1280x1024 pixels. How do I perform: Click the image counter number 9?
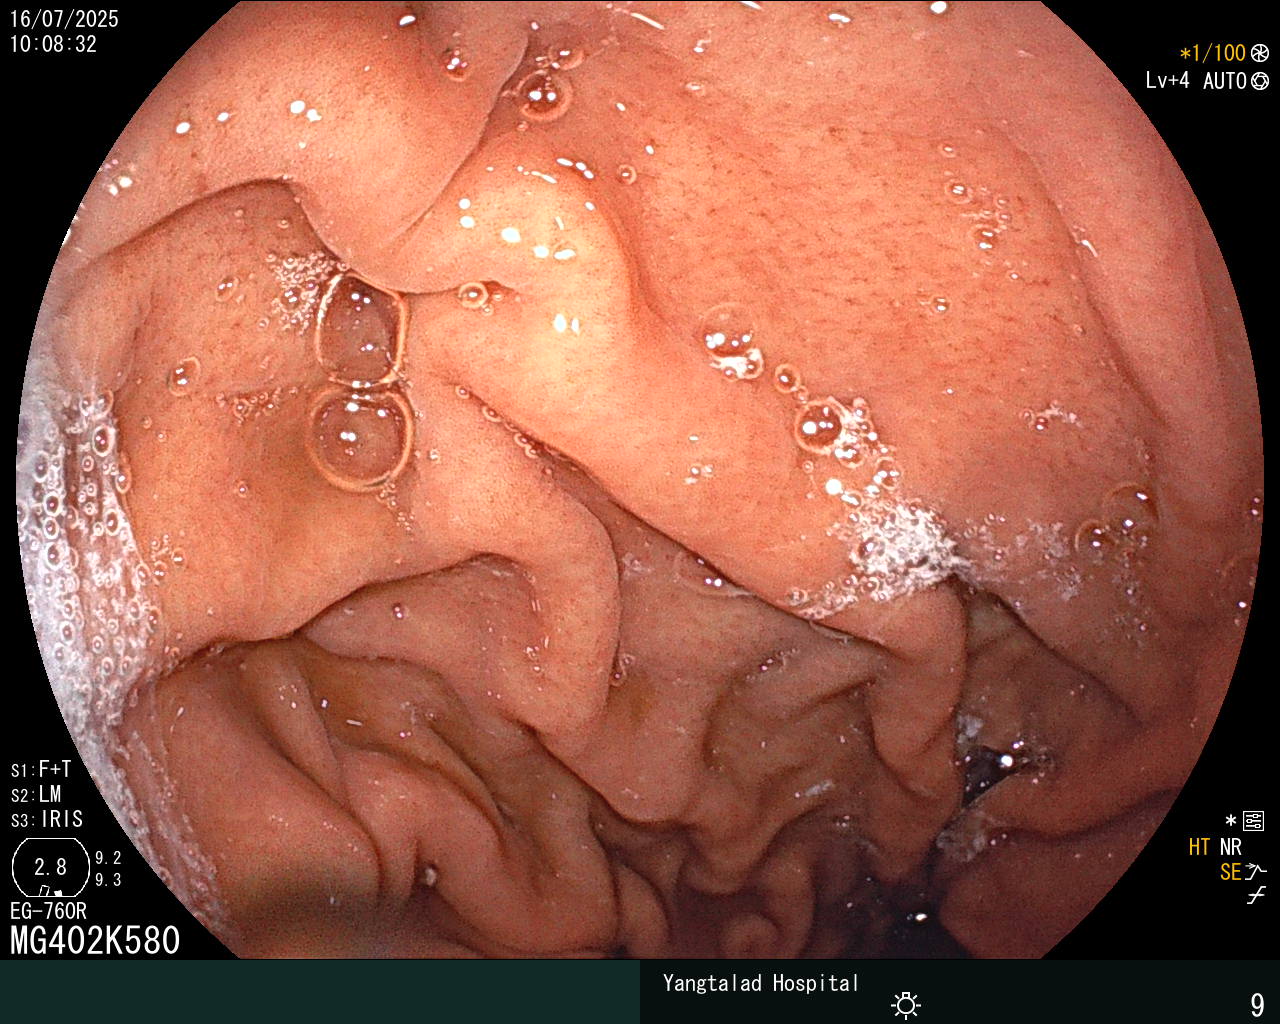pyautogui.click(x=1257, y=1004)
